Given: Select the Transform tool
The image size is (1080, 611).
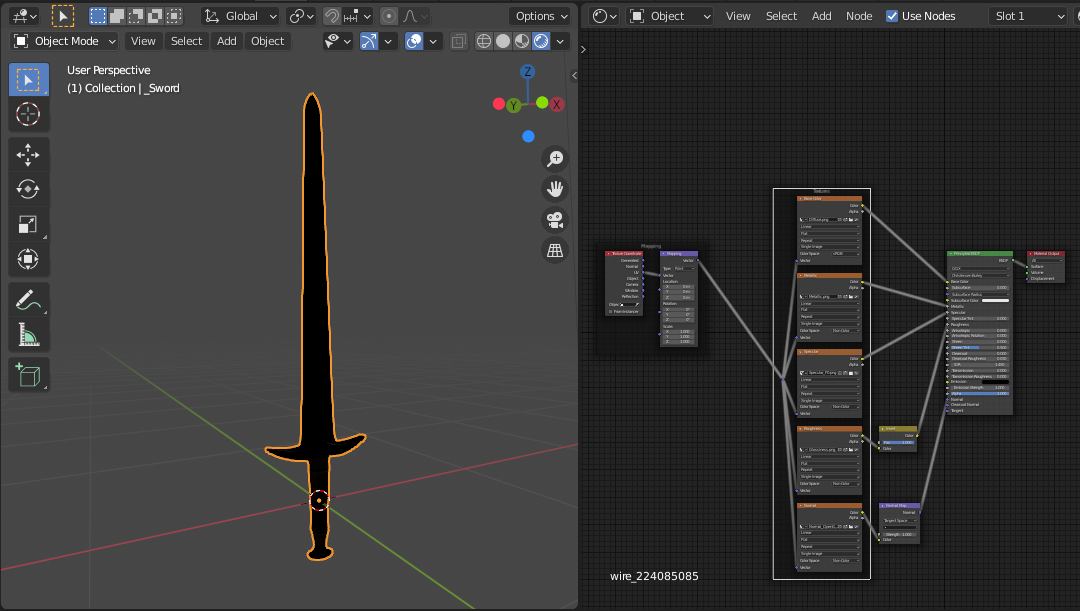Looking at the screenshot, I should coord(28,259).
